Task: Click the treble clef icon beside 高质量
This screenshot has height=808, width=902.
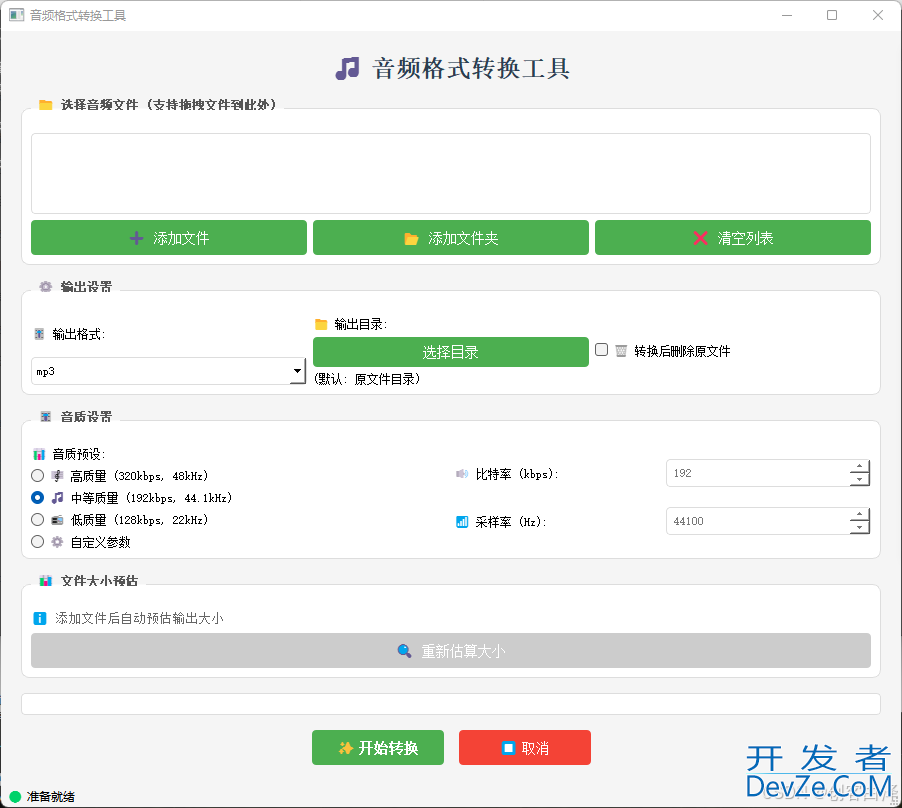Action: pos(57,476)
